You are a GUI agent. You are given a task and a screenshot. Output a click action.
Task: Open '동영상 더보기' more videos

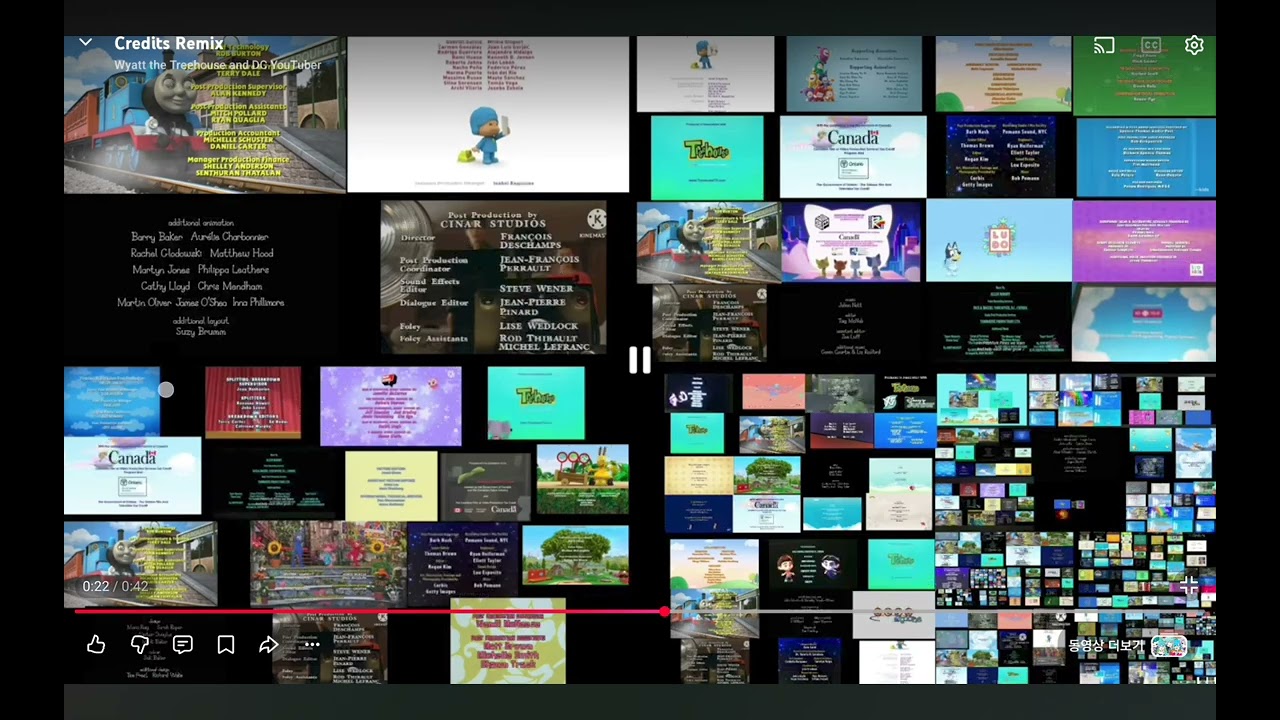(1105, 646)
